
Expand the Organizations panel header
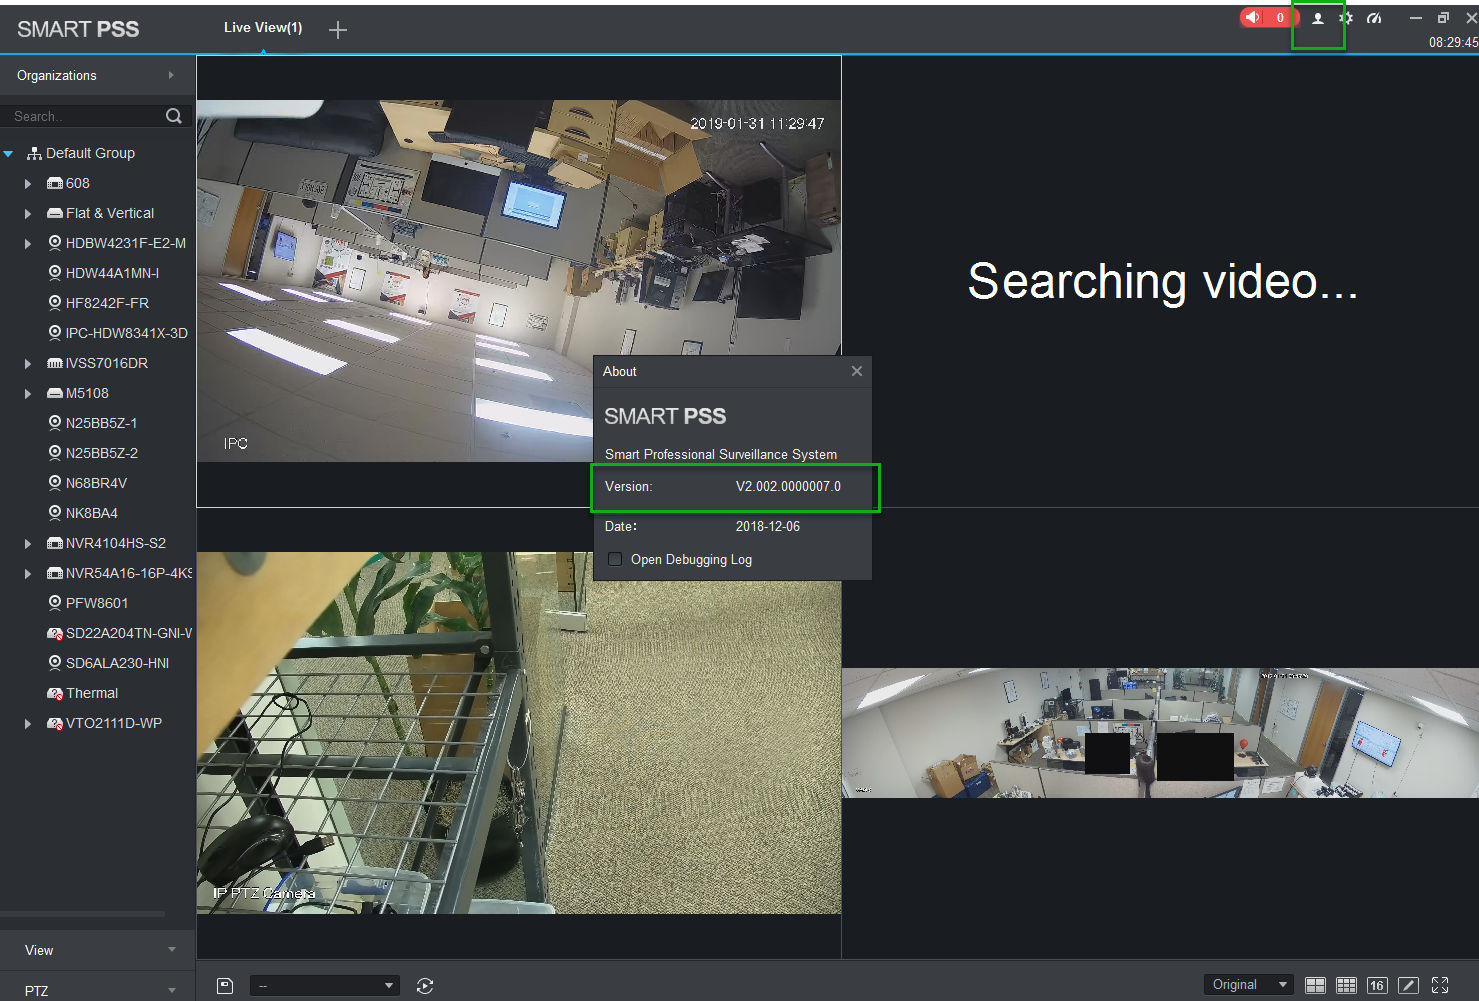(x=97, y=75)
